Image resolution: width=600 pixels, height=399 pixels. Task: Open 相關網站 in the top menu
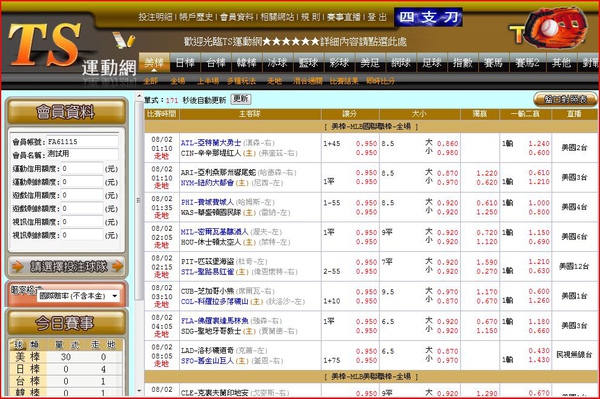(277, 17)
